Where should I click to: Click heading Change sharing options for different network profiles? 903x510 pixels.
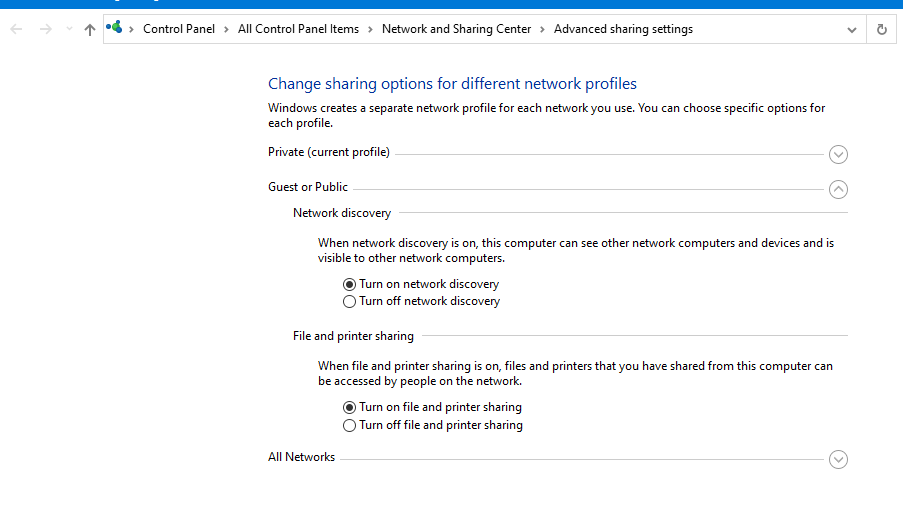click(x=452, y=84)
